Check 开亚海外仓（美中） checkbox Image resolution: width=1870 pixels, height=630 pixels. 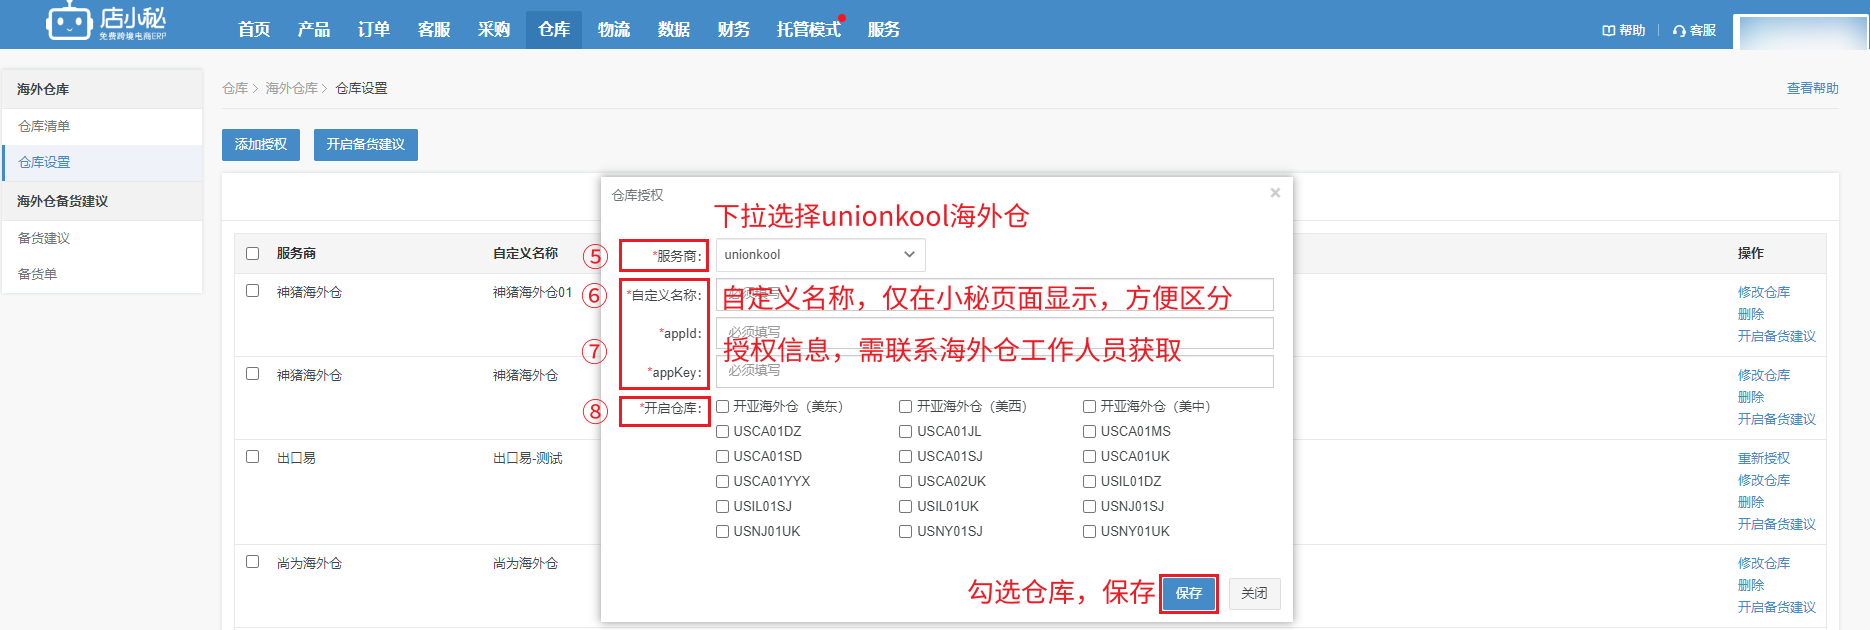pos(1089,406)
